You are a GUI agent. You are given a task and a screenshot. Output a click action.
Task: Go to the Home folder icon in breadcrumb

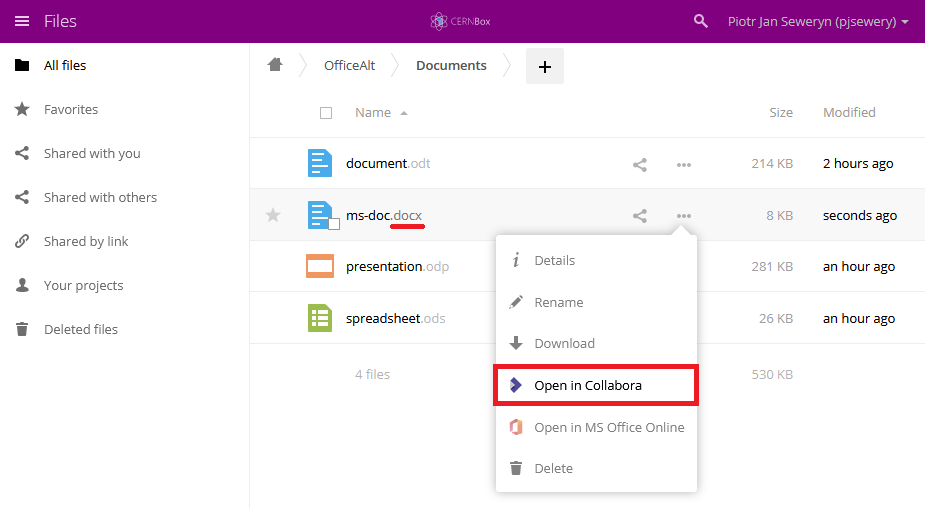coord(275,65)
